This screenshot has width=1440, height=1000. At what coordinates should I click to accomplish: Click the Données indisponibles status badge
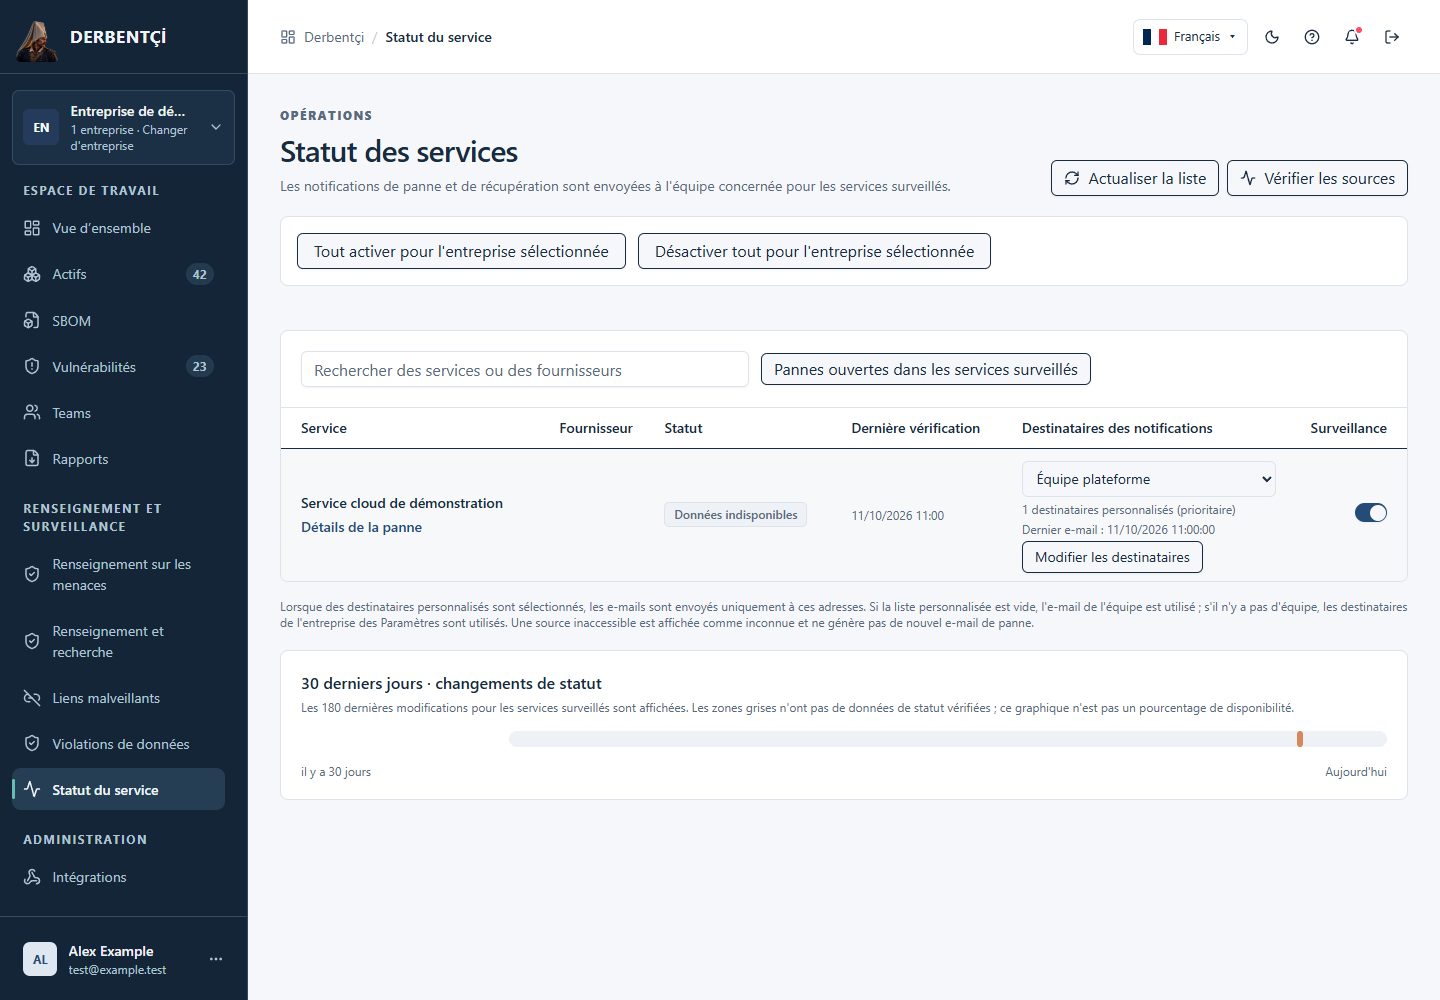[736, 515]
